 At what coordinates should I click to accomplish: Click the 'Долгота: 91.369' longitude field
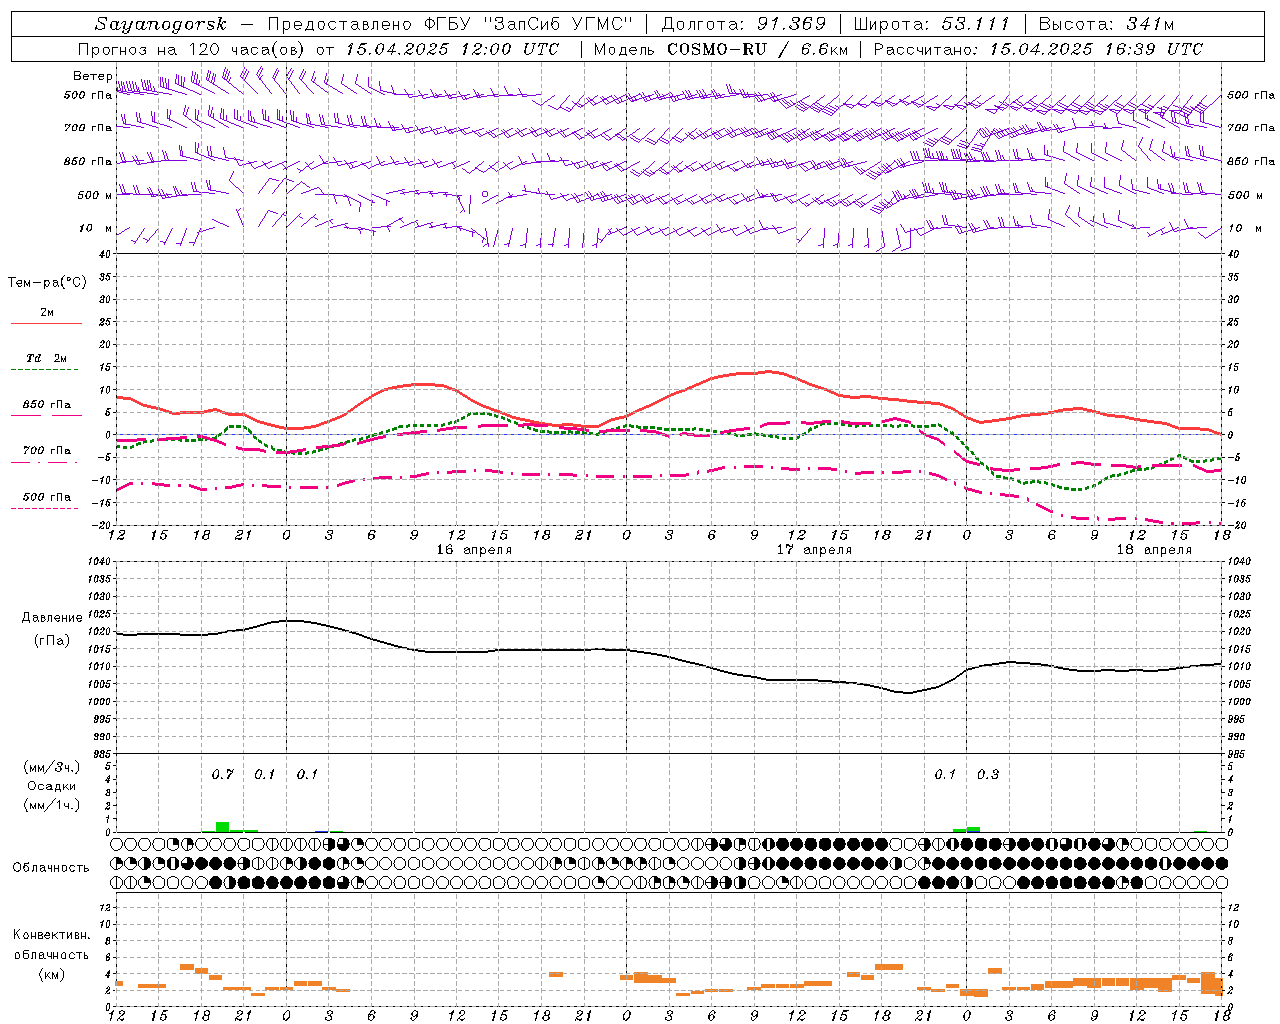point(744,24)
